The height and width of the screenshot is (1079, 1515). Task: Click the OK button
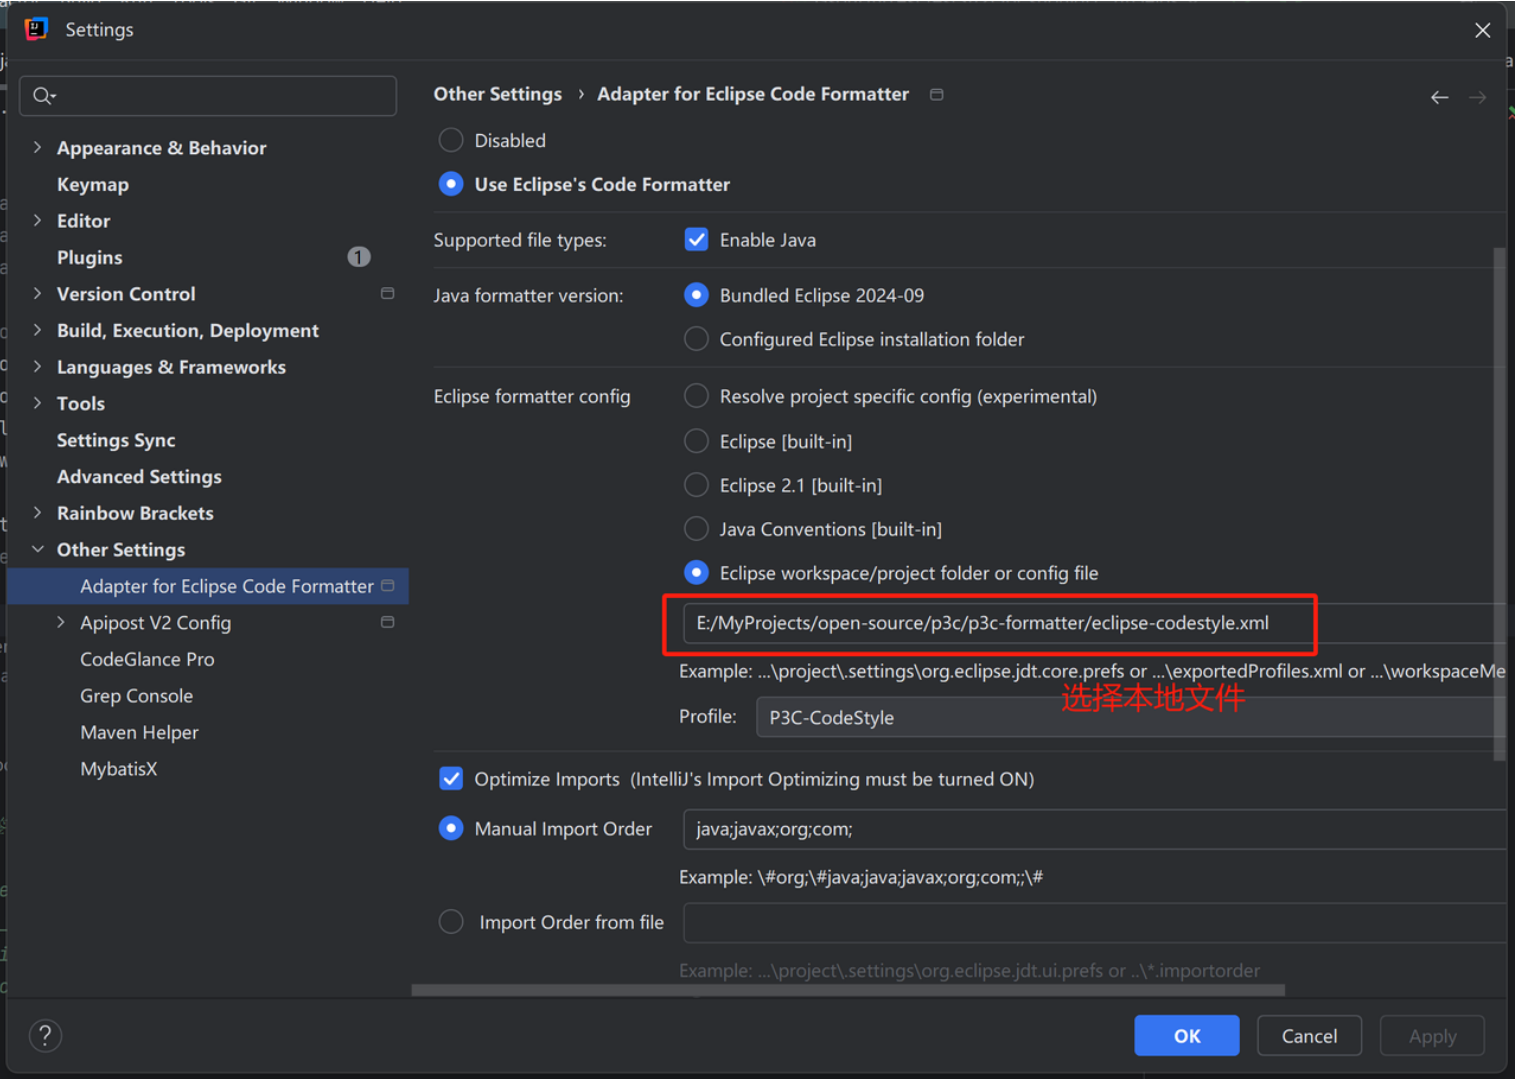[x=1186, y=1036]
